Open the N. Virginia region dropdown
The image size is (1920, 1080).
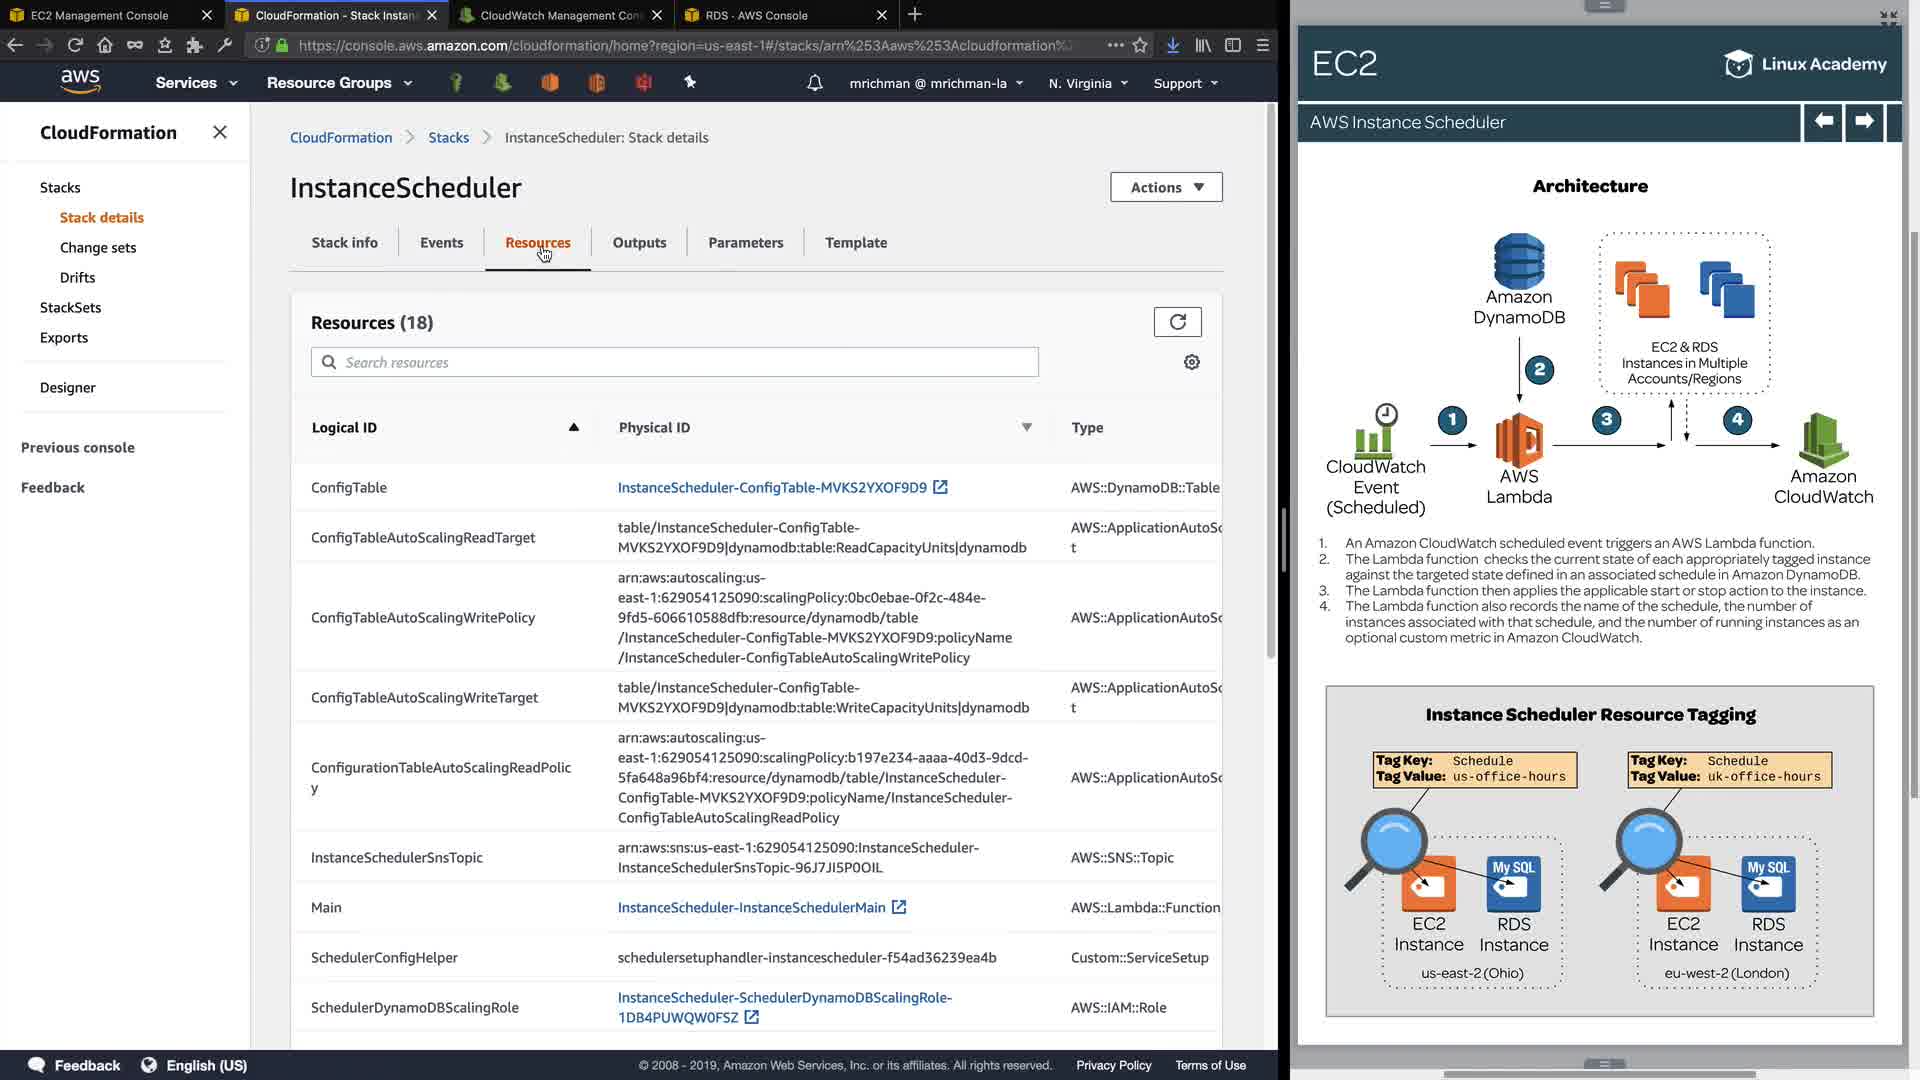[x=1088, y=83]
